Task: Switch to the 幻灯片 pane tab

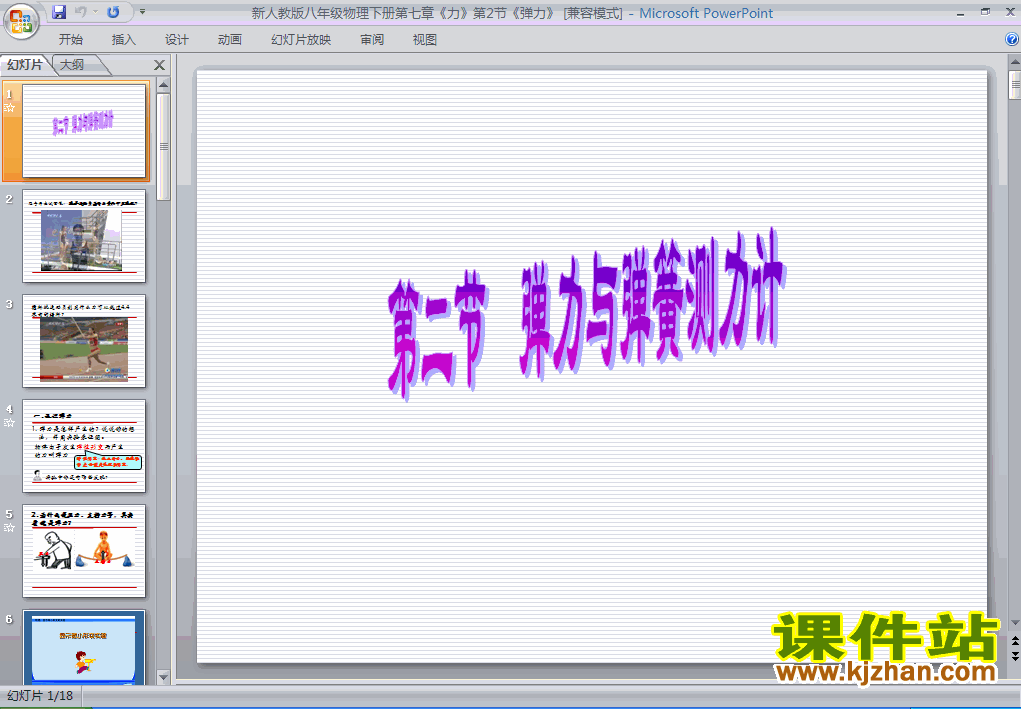Action: [x=25, y=64]
